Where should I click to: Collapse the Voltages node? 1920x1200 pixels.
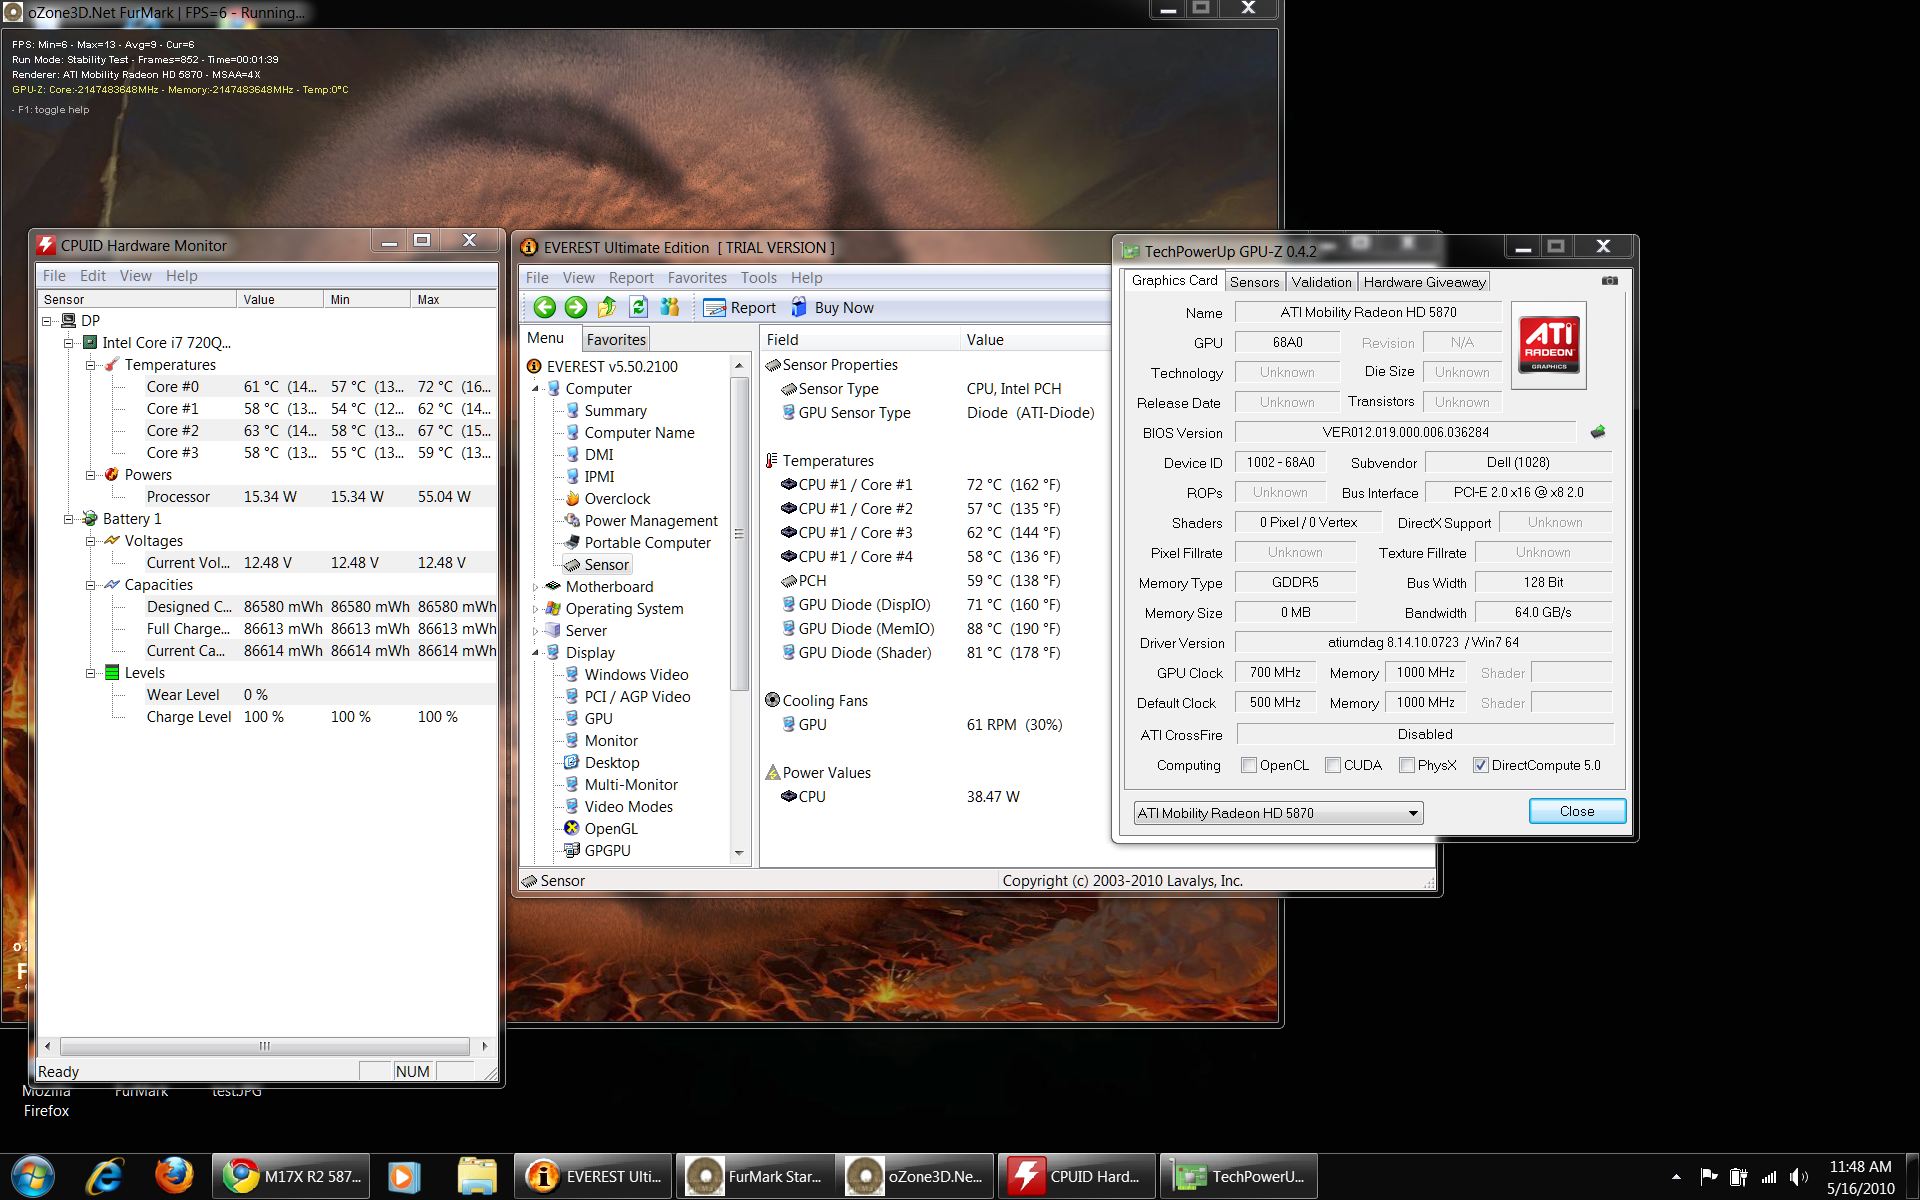(91, 541)
